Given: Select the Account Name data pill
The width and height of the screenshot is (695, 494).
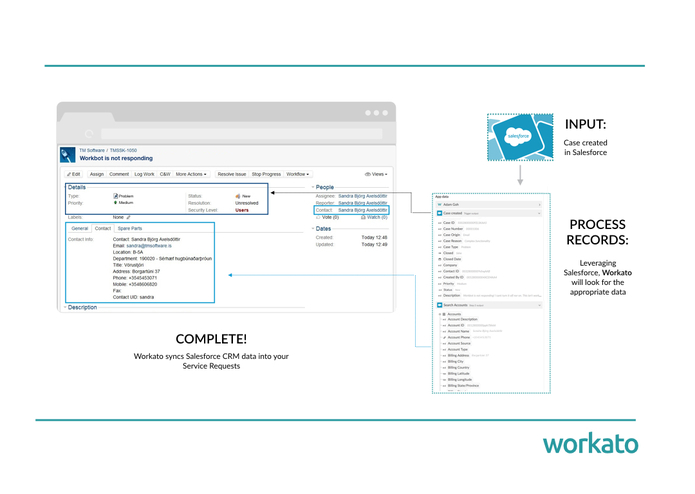Looking at the screenshot, I should [x=458, y=331].
